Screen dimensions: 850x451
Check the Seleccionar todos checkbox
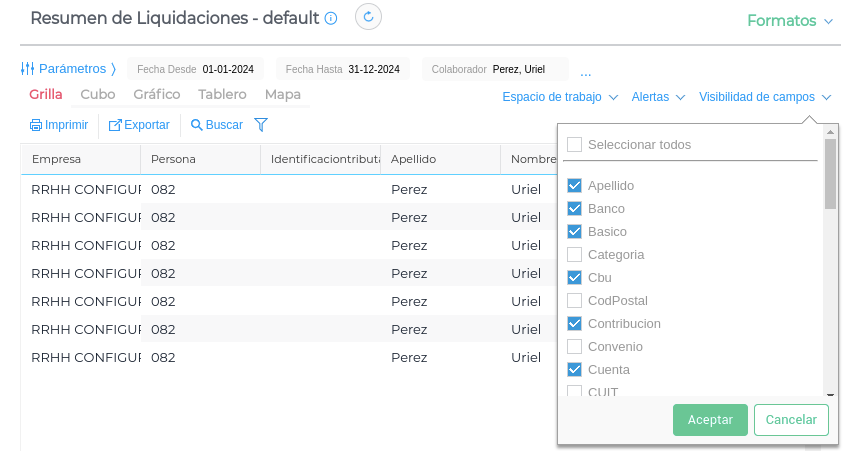575,145
